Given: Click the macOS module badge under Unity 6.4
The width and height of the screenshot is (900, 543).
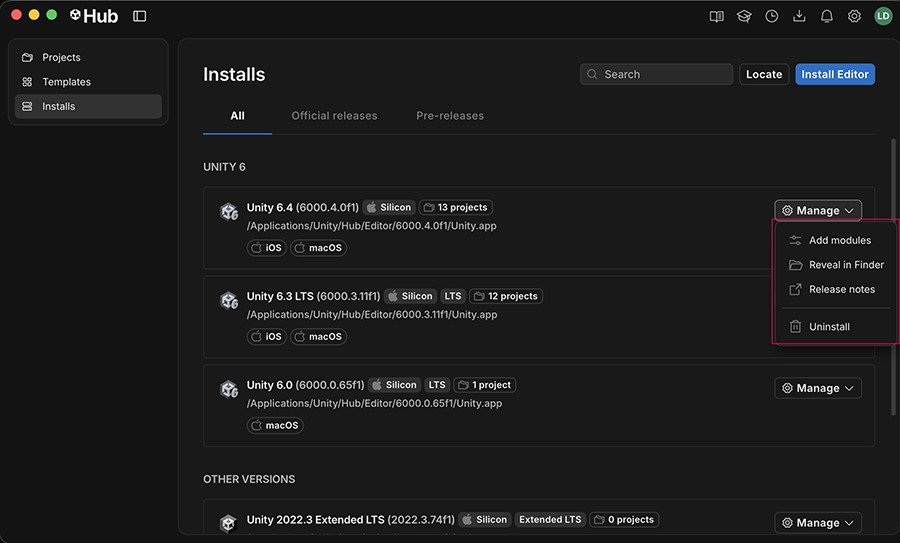Looking at the screenshot, I should click(x=319, y=248).
